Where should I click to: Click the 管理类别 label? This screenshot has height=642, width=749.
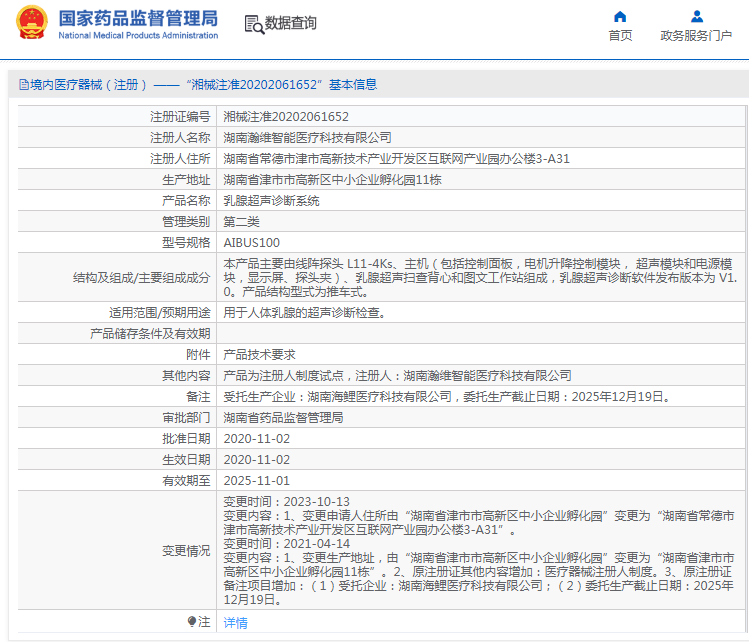186,222
